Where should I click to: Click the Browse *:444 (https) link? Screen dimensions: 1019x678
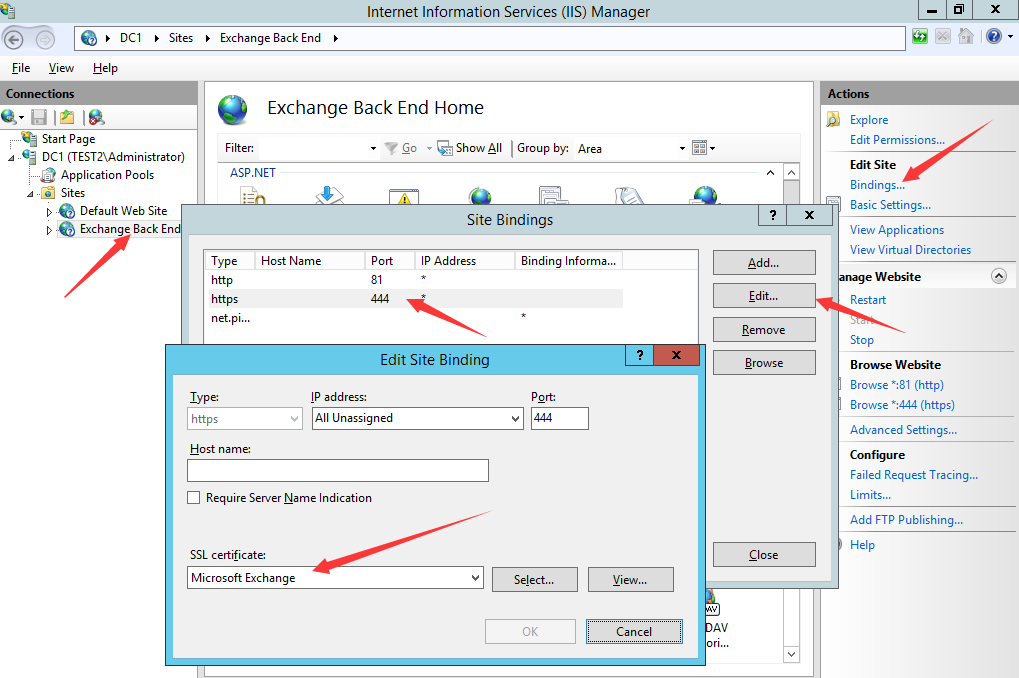[903, 404]
